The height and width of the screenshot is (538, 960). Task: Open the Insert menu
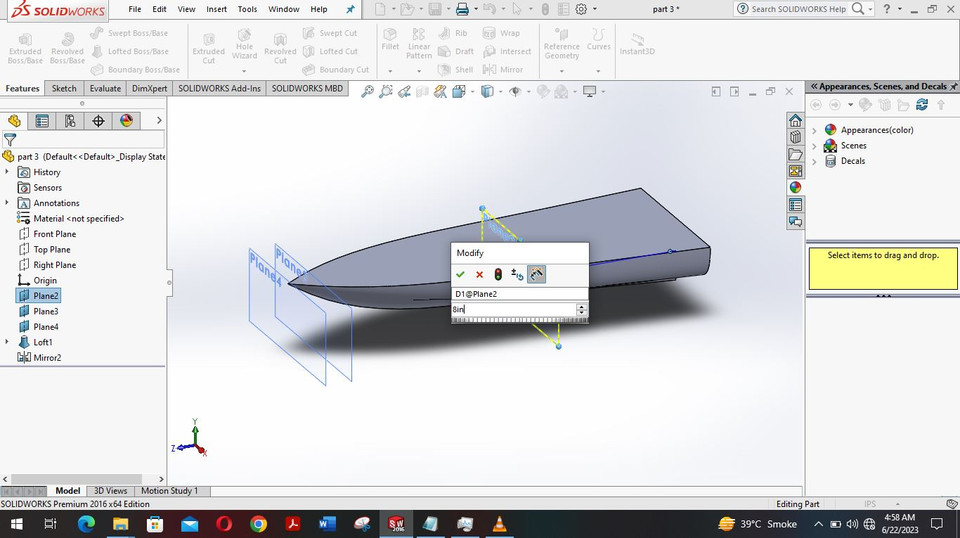click(216, 9)
